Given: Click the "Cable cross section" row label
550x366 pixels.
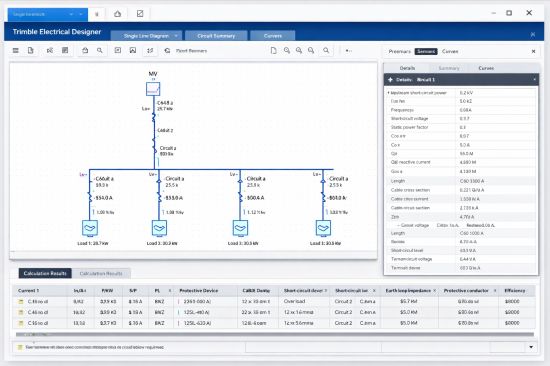Looking at the screenshot, I should [x=410, y=190].
